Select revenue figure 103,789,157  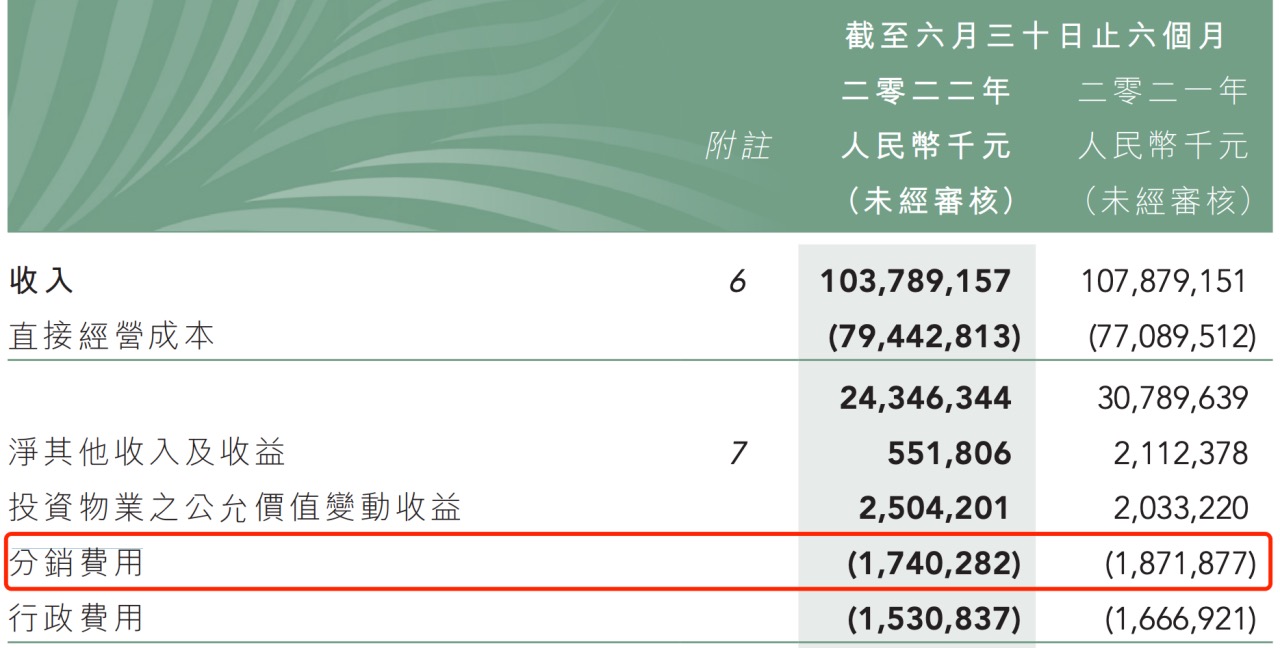coord(916,281)
